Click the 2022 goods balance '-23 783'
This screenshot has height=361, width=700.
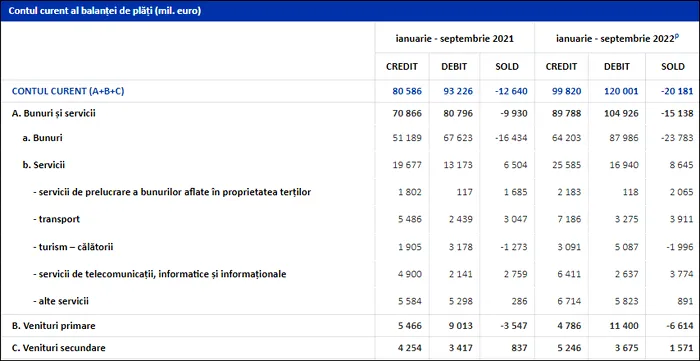(x=676, y=138)
